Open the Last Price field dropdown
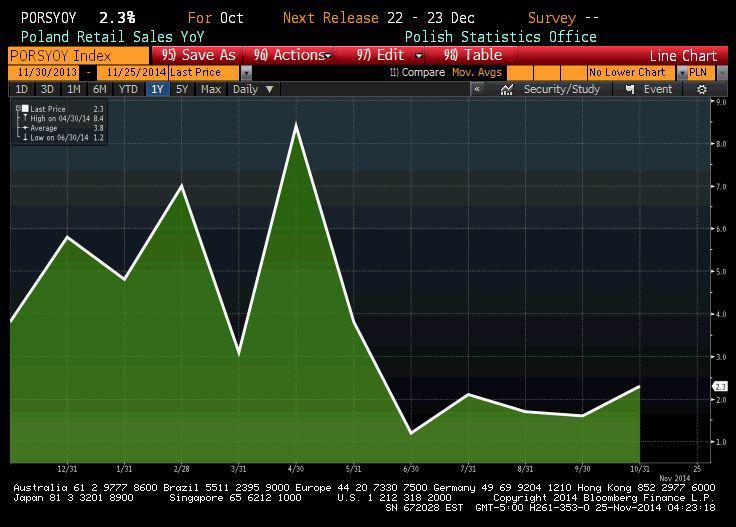 click(246, 73)
